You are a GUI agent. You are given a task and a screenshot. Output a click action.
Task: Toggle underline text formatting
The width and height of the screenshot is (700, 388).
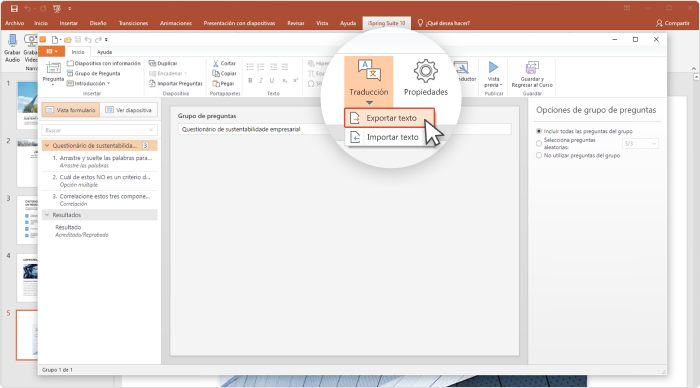point(272,80)
